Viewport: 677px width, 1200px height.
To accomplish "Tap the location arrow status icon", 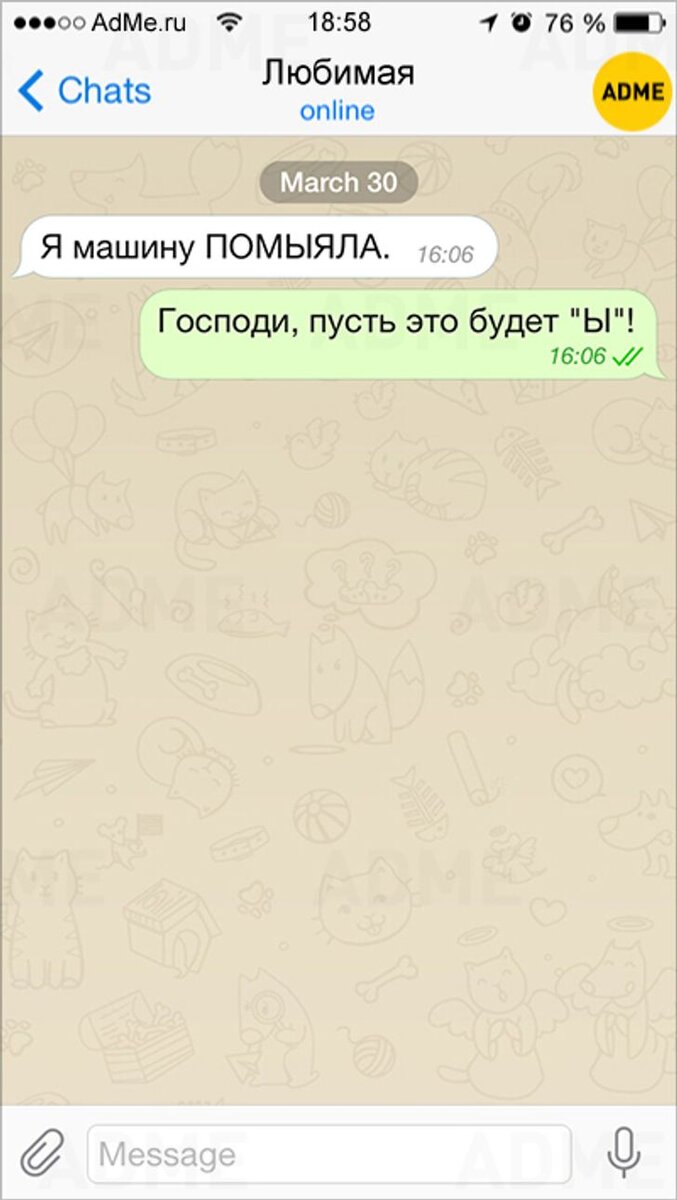I will (489, 22).
